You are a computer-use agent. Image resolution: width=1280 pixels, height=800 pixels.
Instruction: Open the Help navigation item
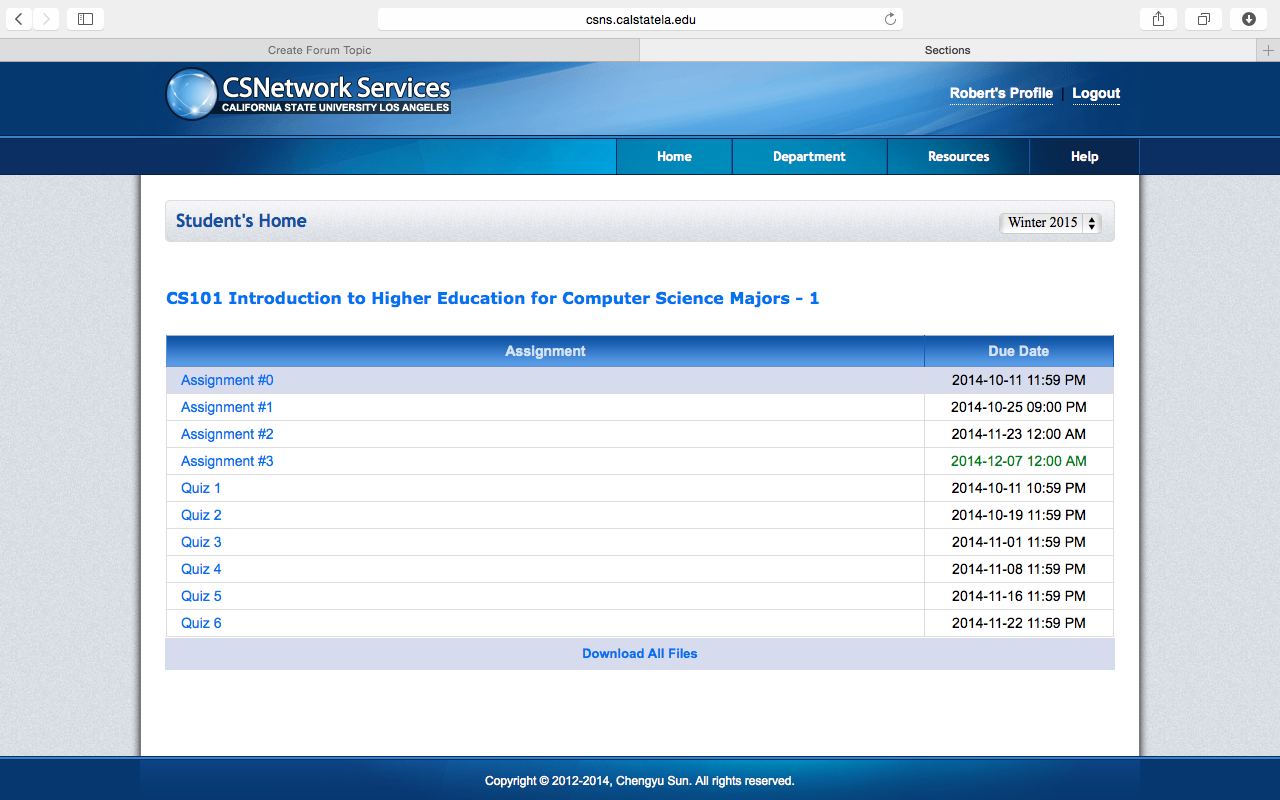[x=1084, y=157]
